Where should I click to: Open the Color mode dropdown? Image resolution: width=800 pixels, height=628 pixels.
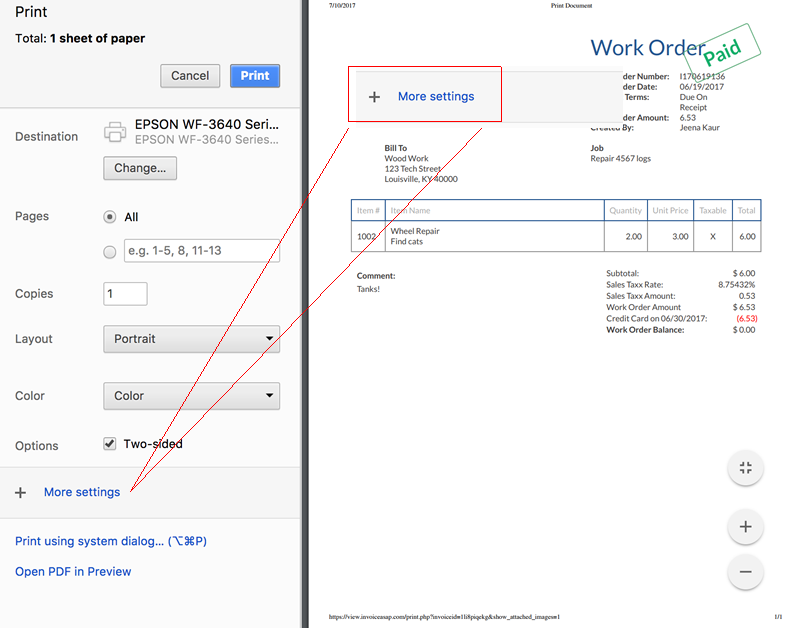[191, 396]
